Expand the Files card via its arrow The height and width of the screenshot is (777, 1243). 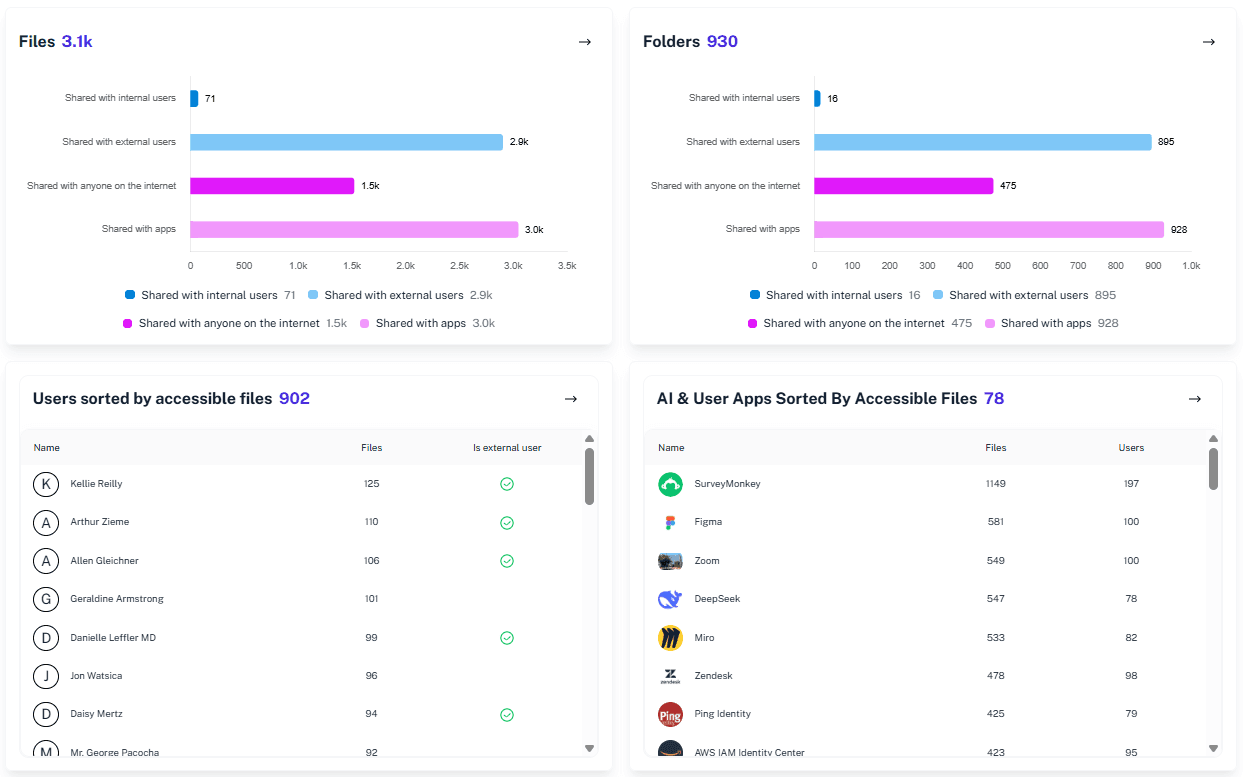584,42
